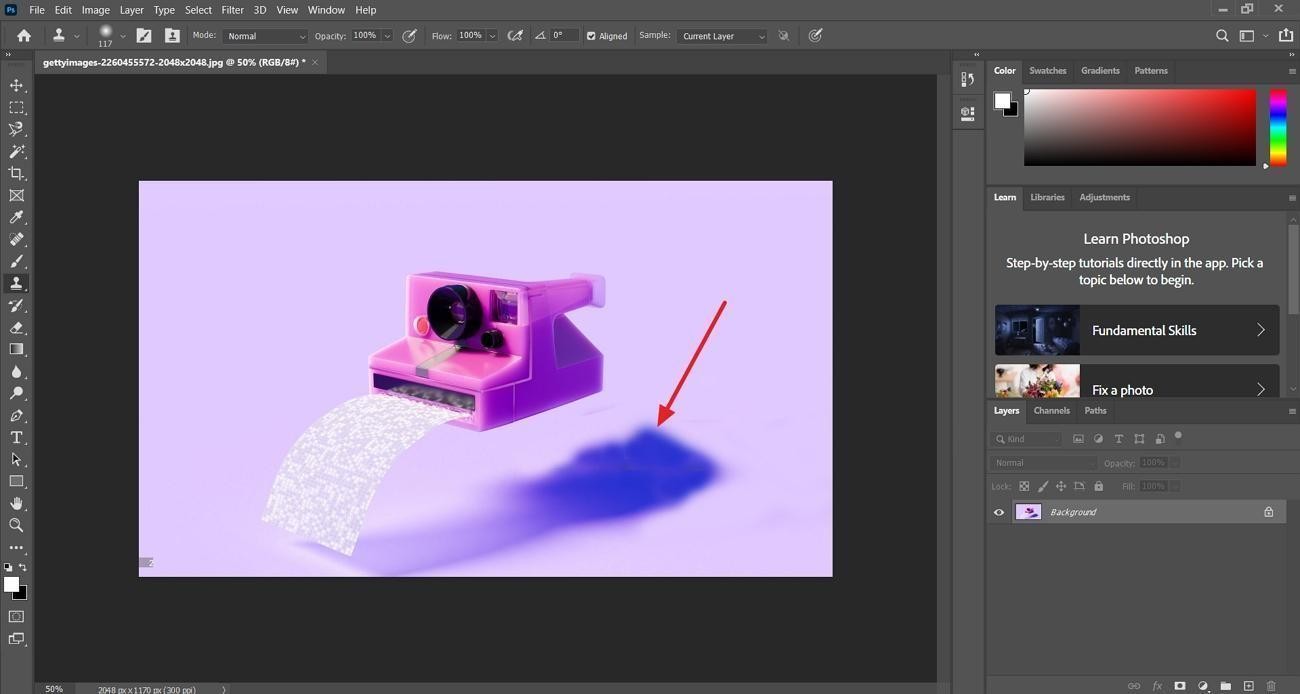1300x694 pixels.
Task: Toggle ignore adjustment layers when cloning
Action: point(784,35)
